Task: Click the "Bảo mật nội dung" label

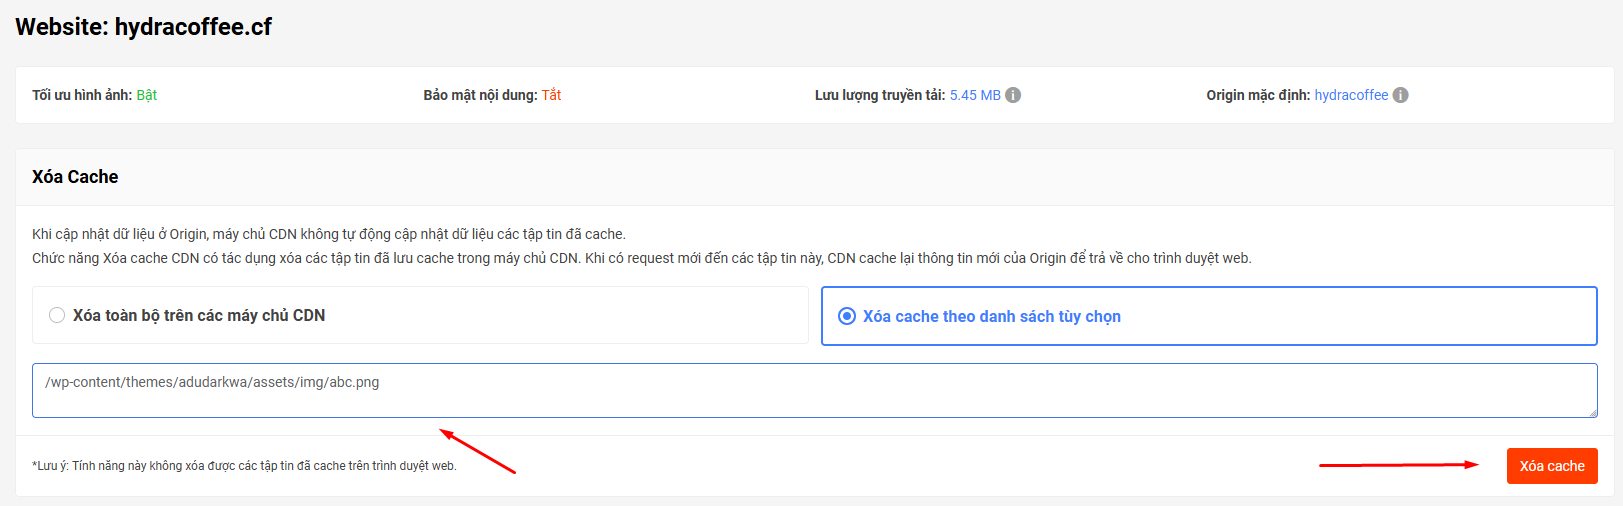Action: click(x=480, y=95)
